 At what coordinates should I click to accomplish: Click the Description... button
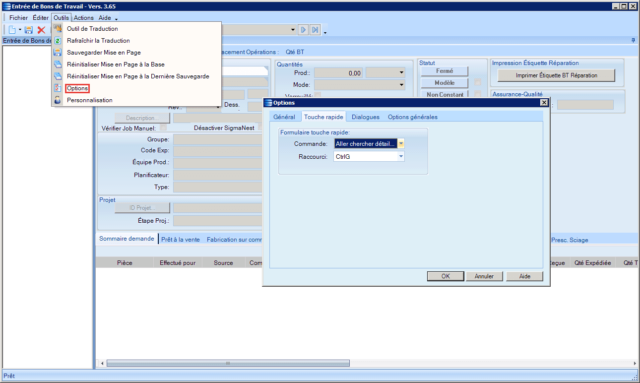tap(142, 118)
